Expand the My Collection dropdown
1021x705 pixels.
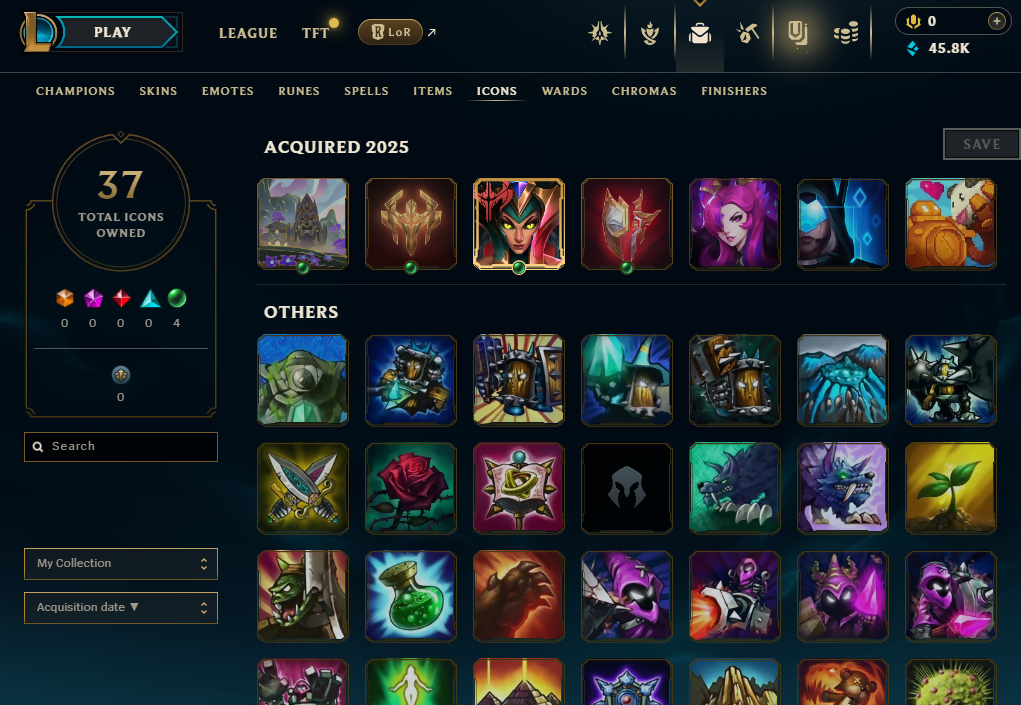click(x=121, y=564)
